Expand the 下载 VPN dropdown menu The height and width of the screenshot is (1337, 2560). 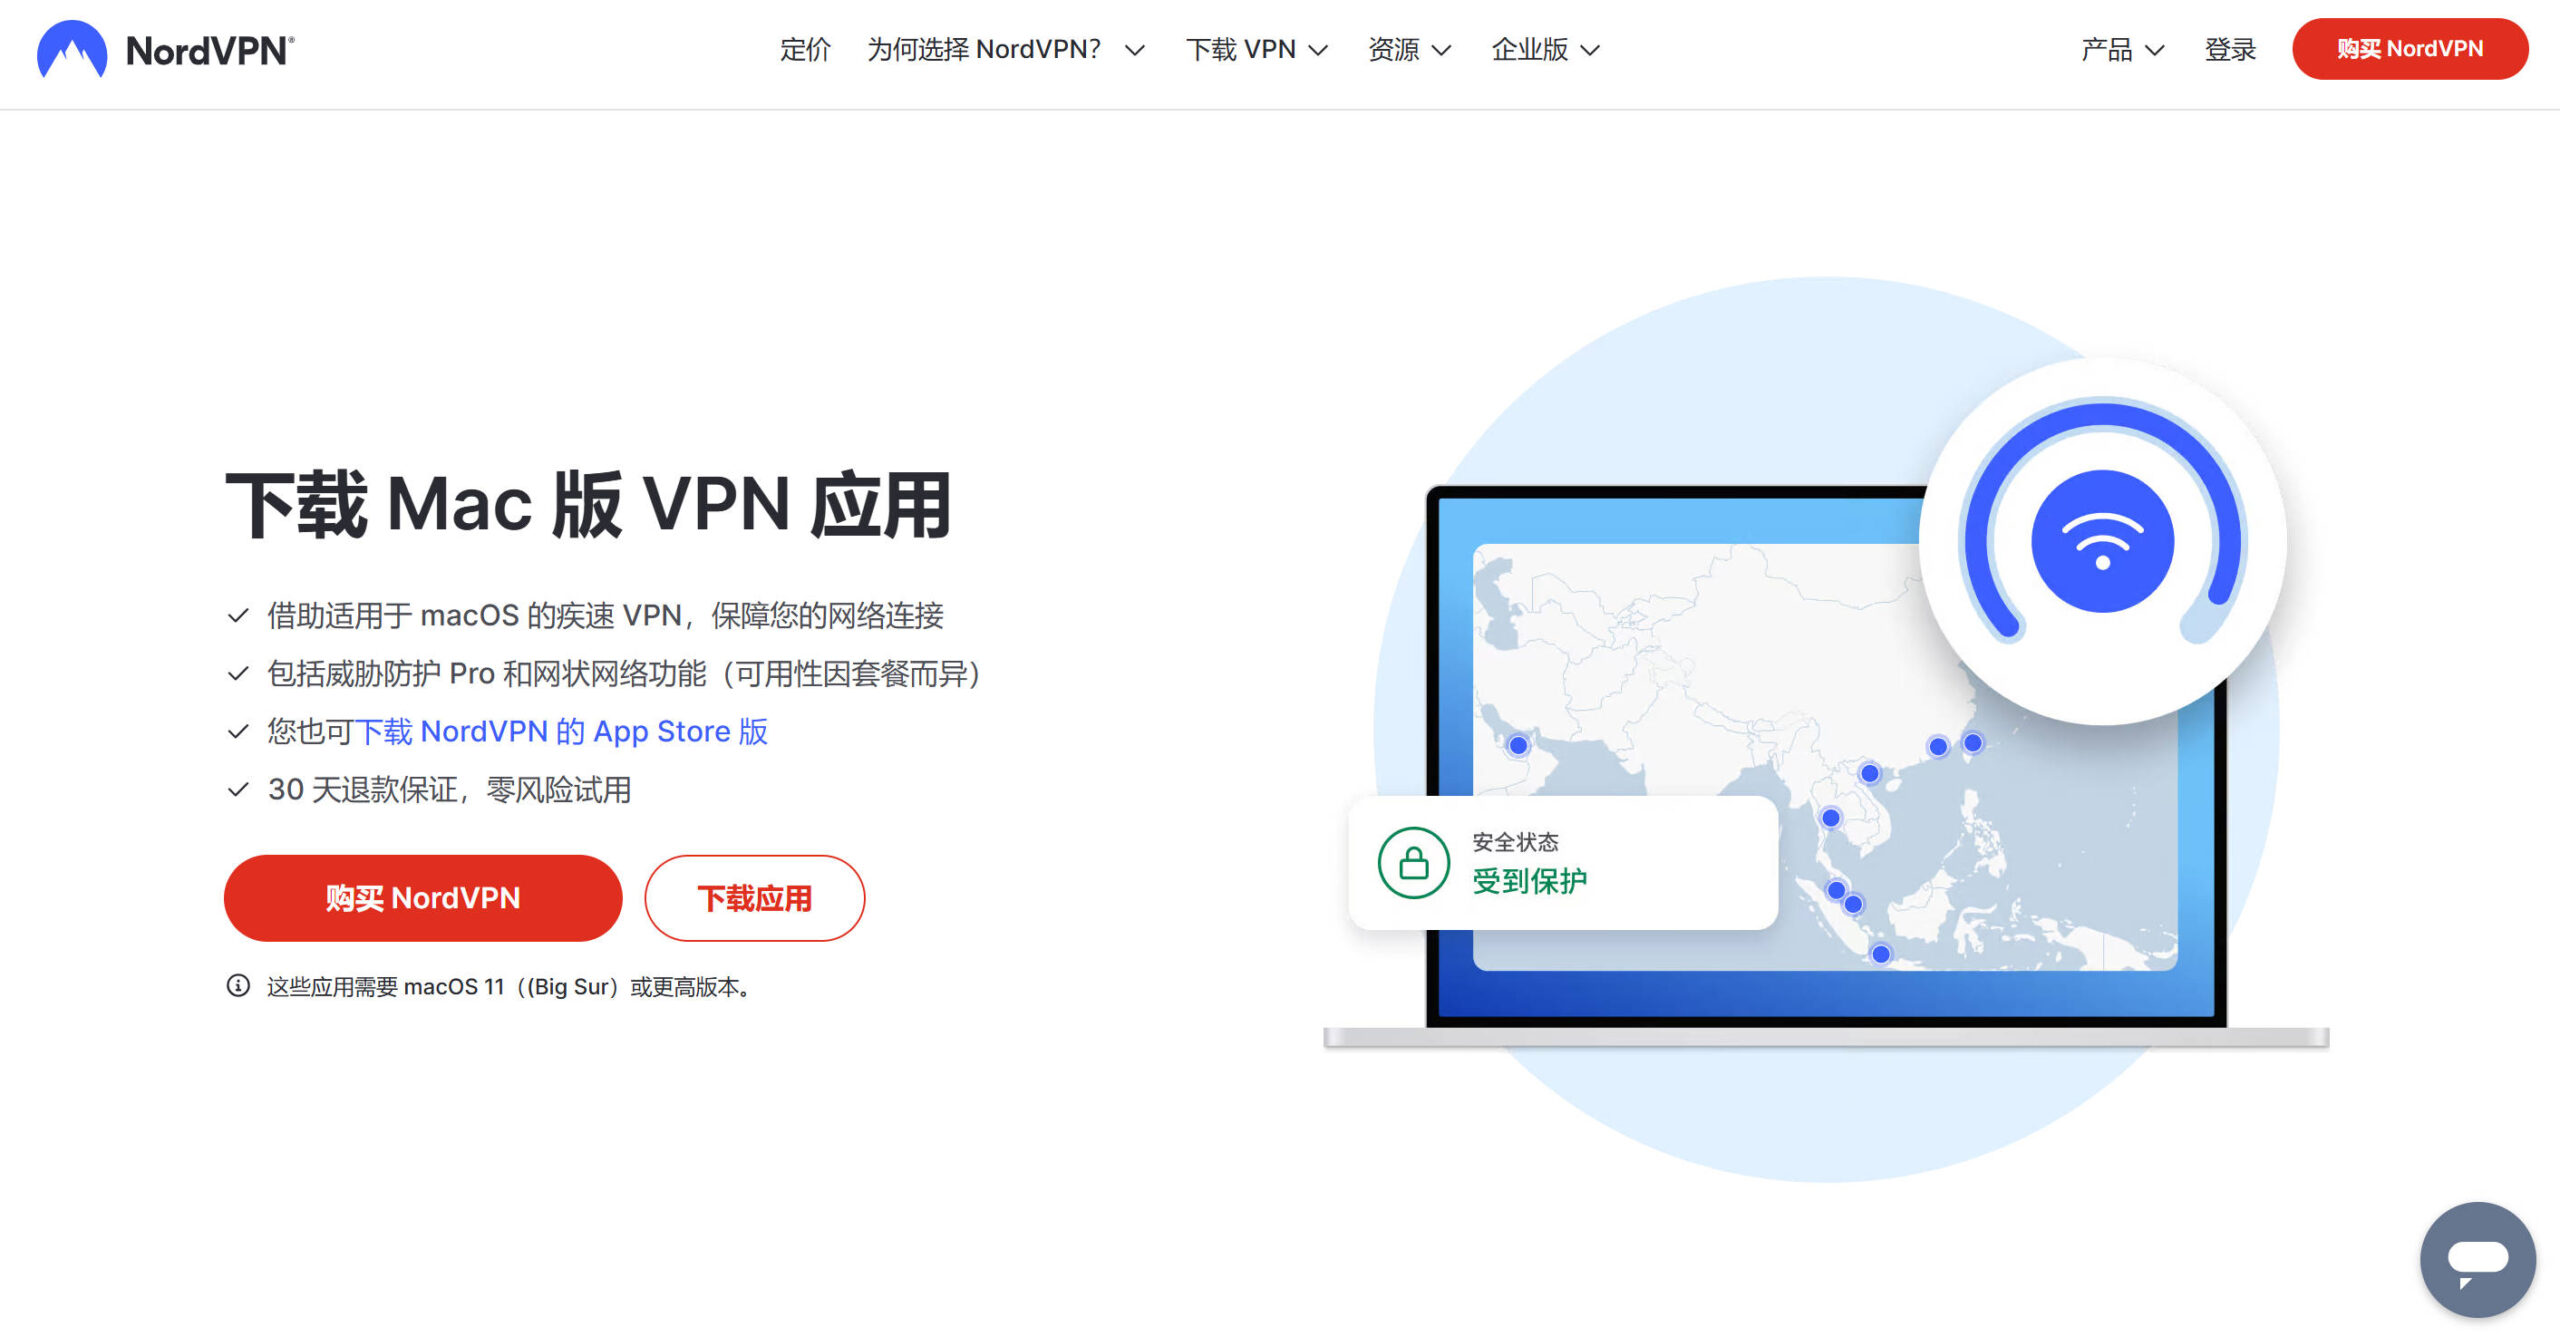pos(1257,49)
